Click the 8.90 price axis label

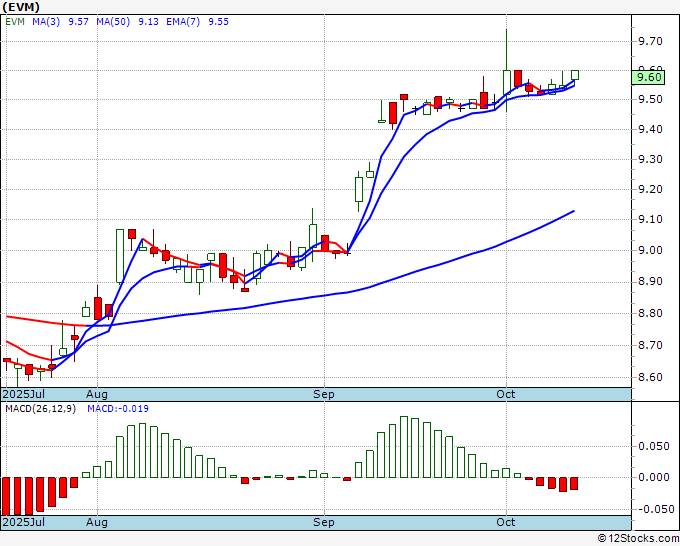coord(650,282)
